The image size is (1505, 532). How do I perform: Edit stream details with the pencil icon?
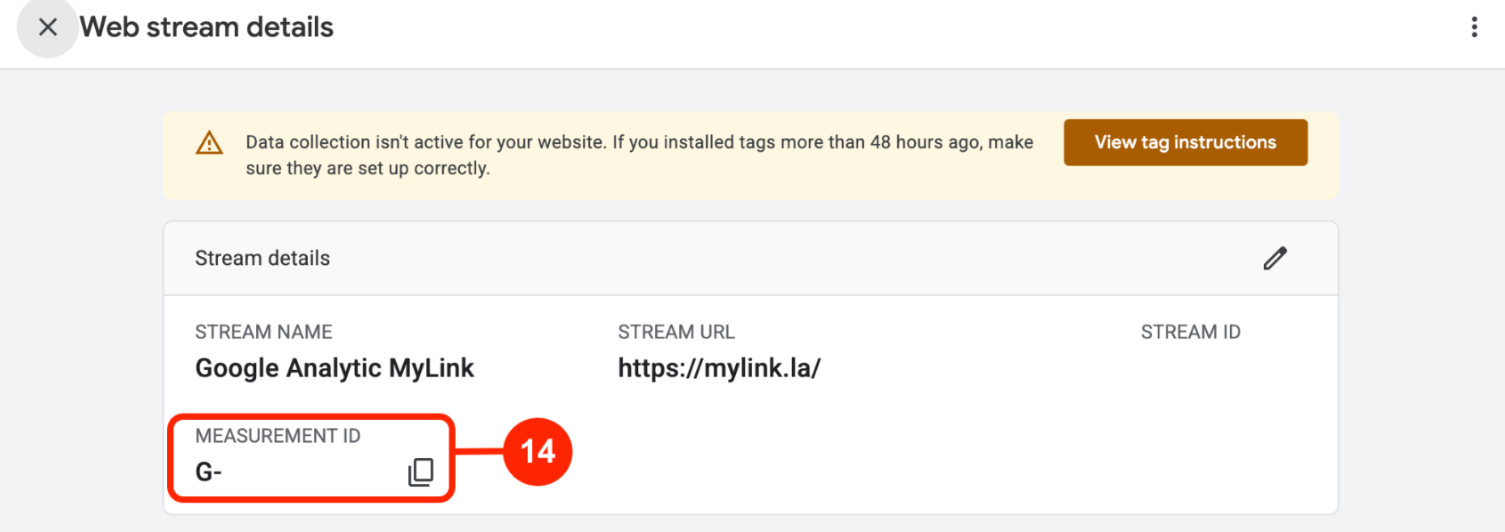tap(1275, 258)
